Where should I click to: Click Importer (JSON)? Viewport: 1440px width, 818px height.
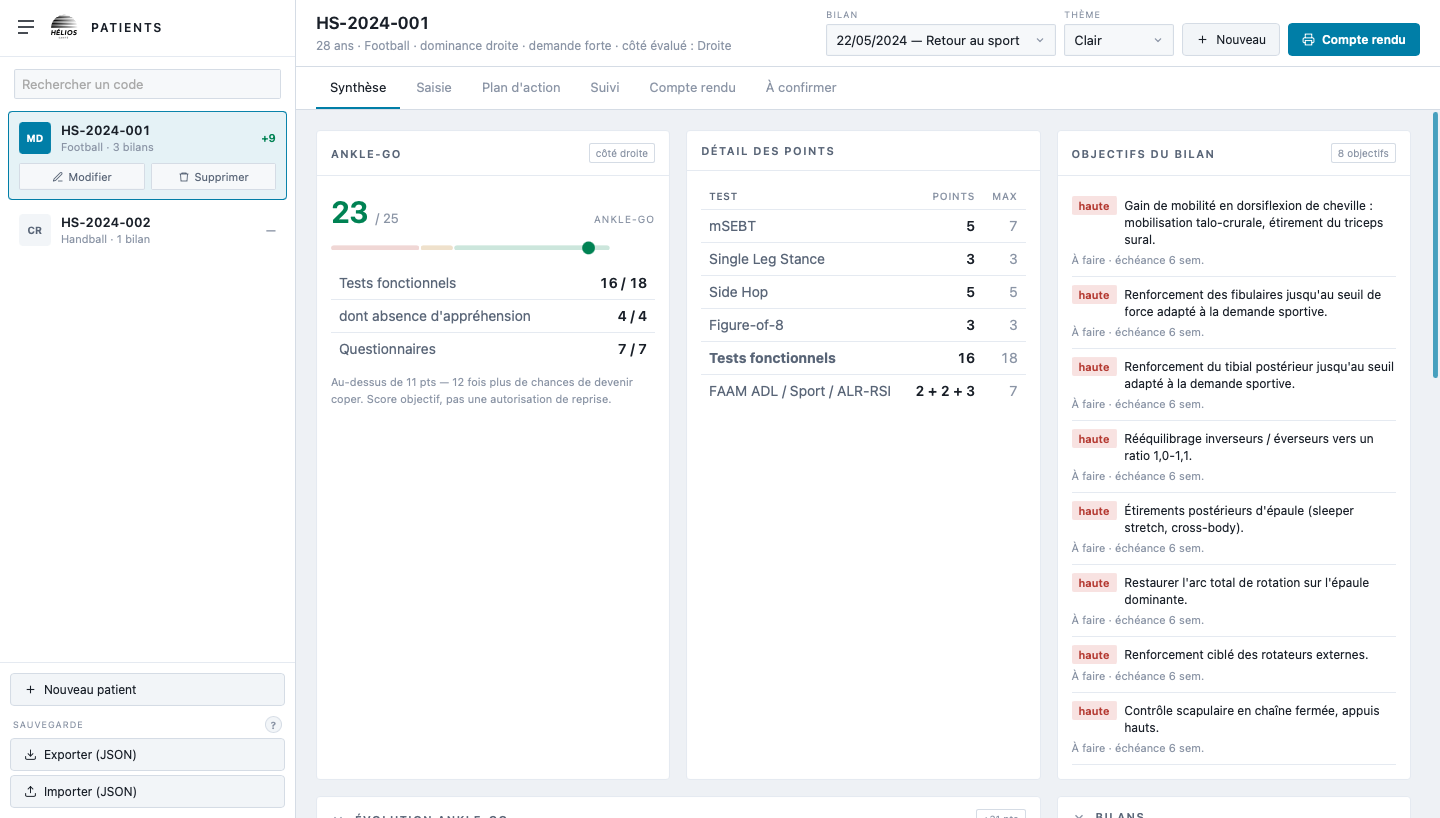pyautogui.click(x=147, y=792)
